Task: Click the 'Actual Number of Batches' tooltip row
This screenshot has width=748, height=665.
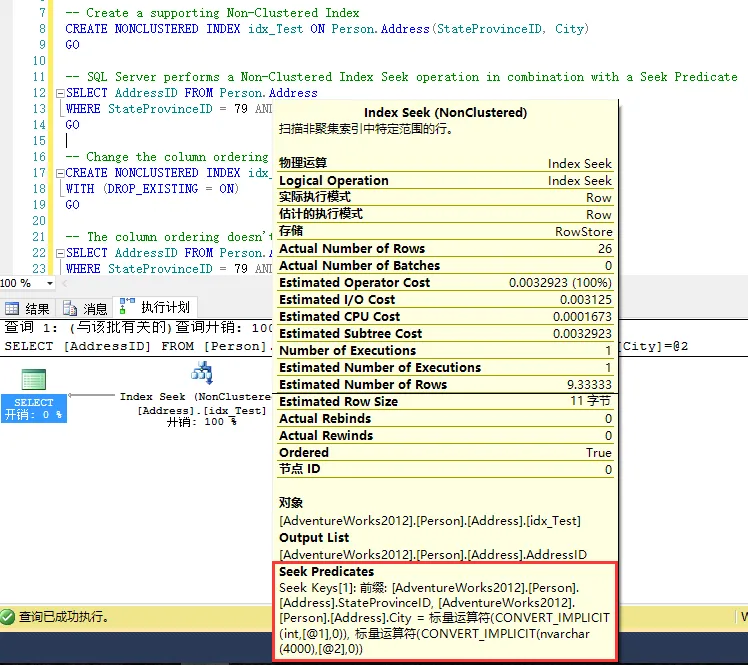Action: 445,266
